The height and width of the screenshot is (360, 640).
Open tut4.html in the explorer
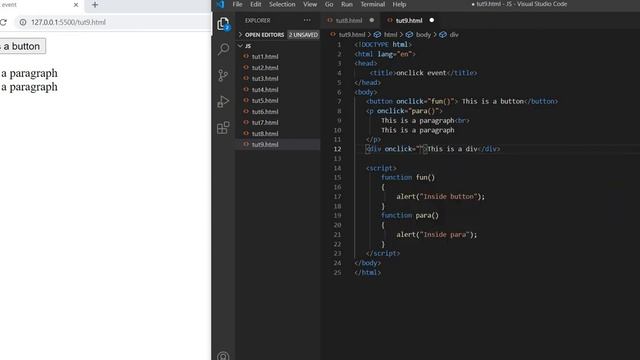[x=265, y=89]
